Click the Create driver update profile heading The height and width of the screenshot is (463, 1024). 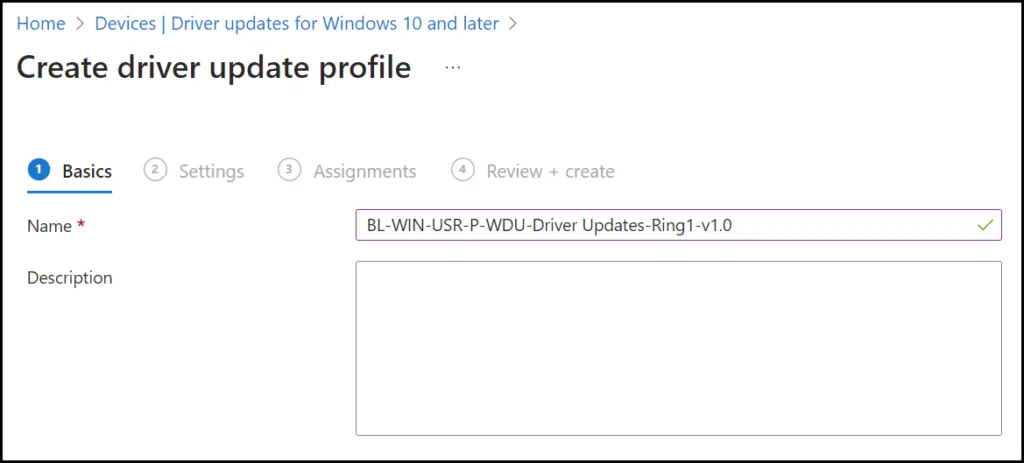click(214, 67)
